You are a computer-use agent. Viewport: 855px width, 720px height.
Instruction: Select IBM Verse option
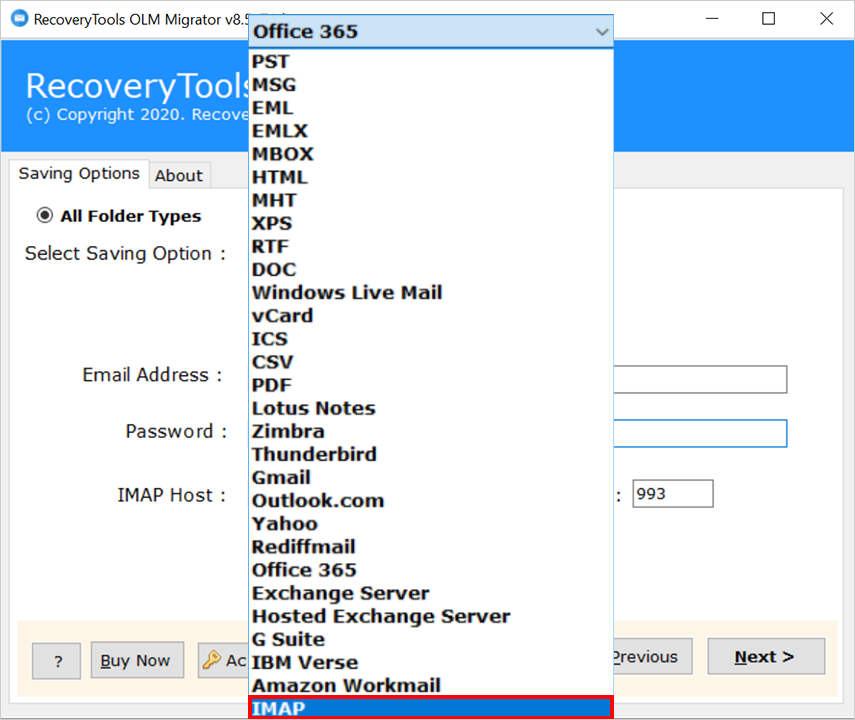click(431, 662)
